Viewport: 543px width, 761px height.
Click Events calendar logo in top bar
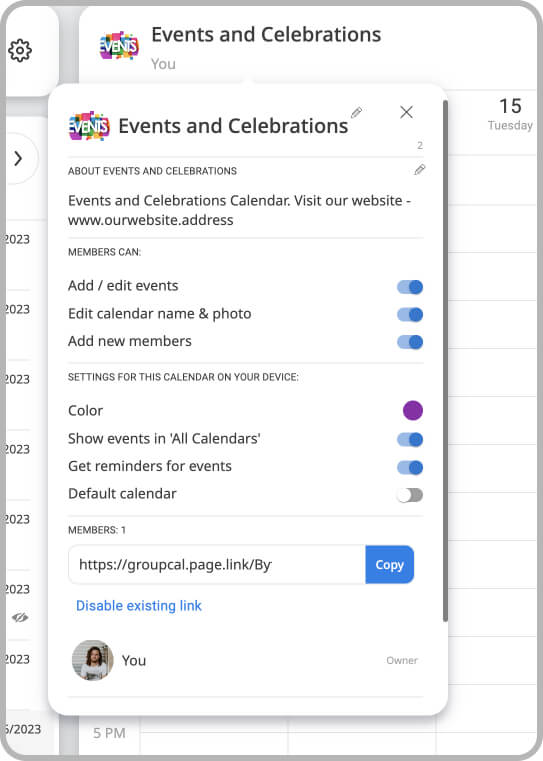click(119, 46)
